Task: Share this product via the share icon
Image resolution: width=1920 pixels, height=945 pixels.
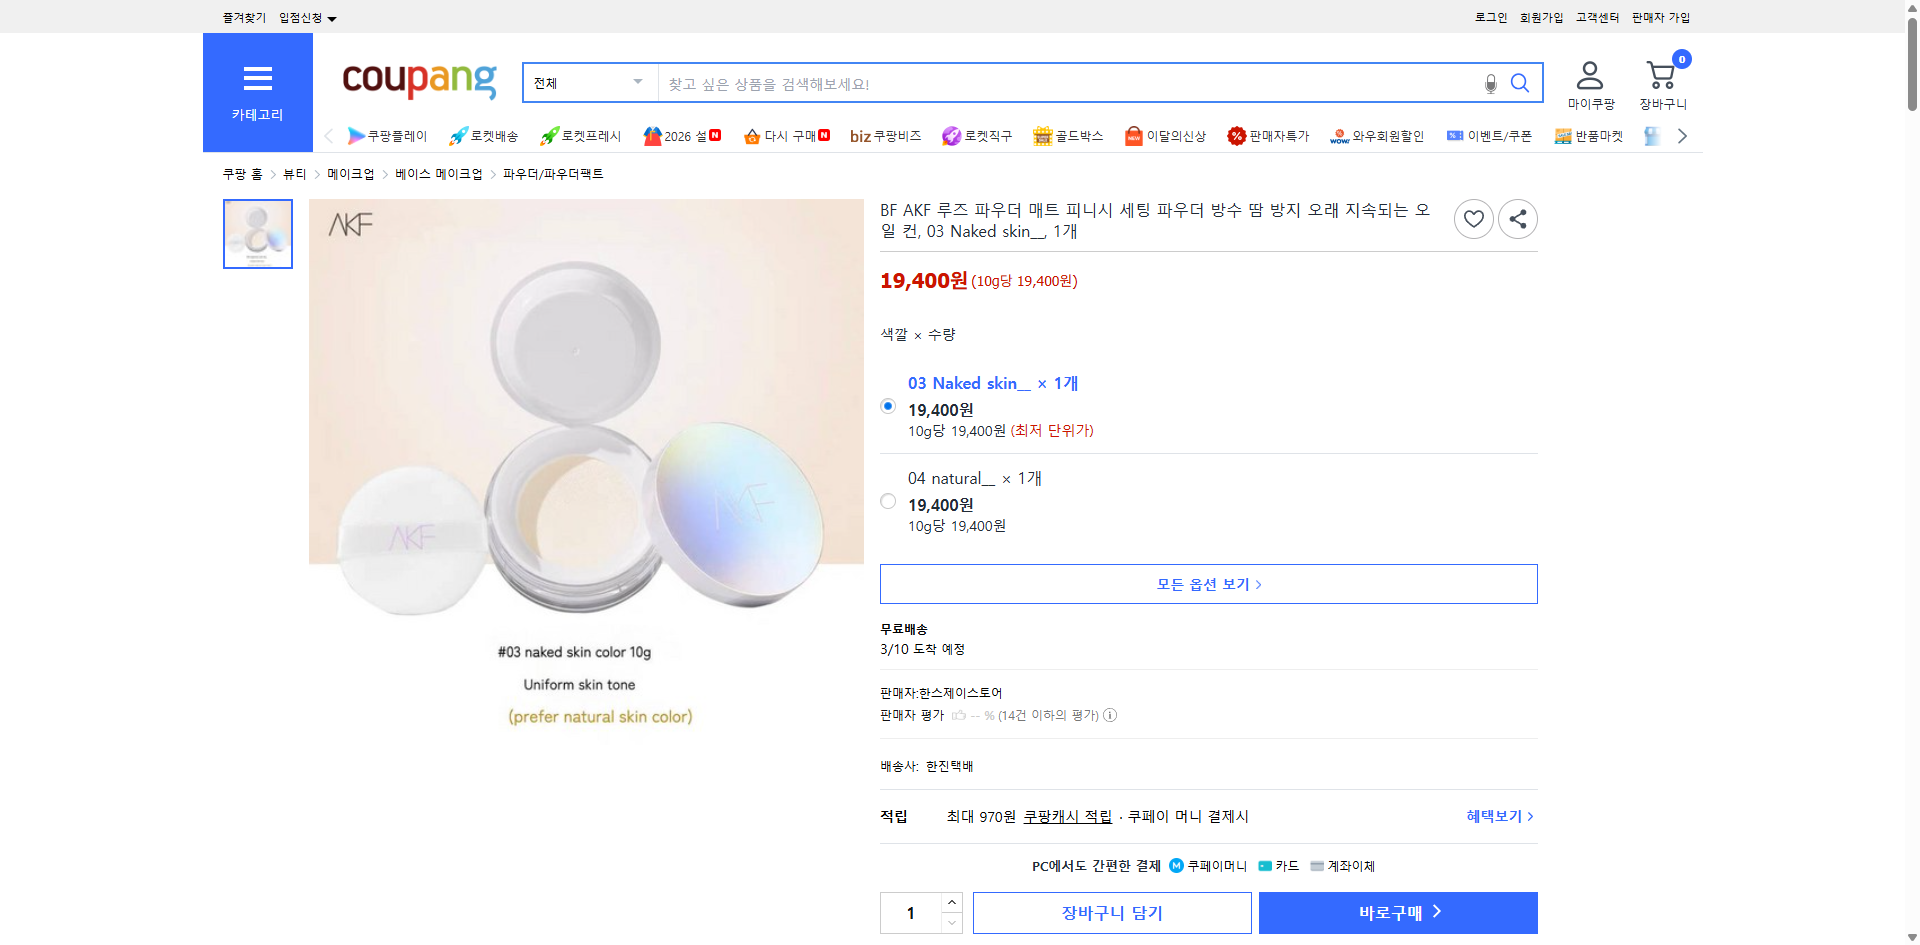Action: [x=1517, y=218]
